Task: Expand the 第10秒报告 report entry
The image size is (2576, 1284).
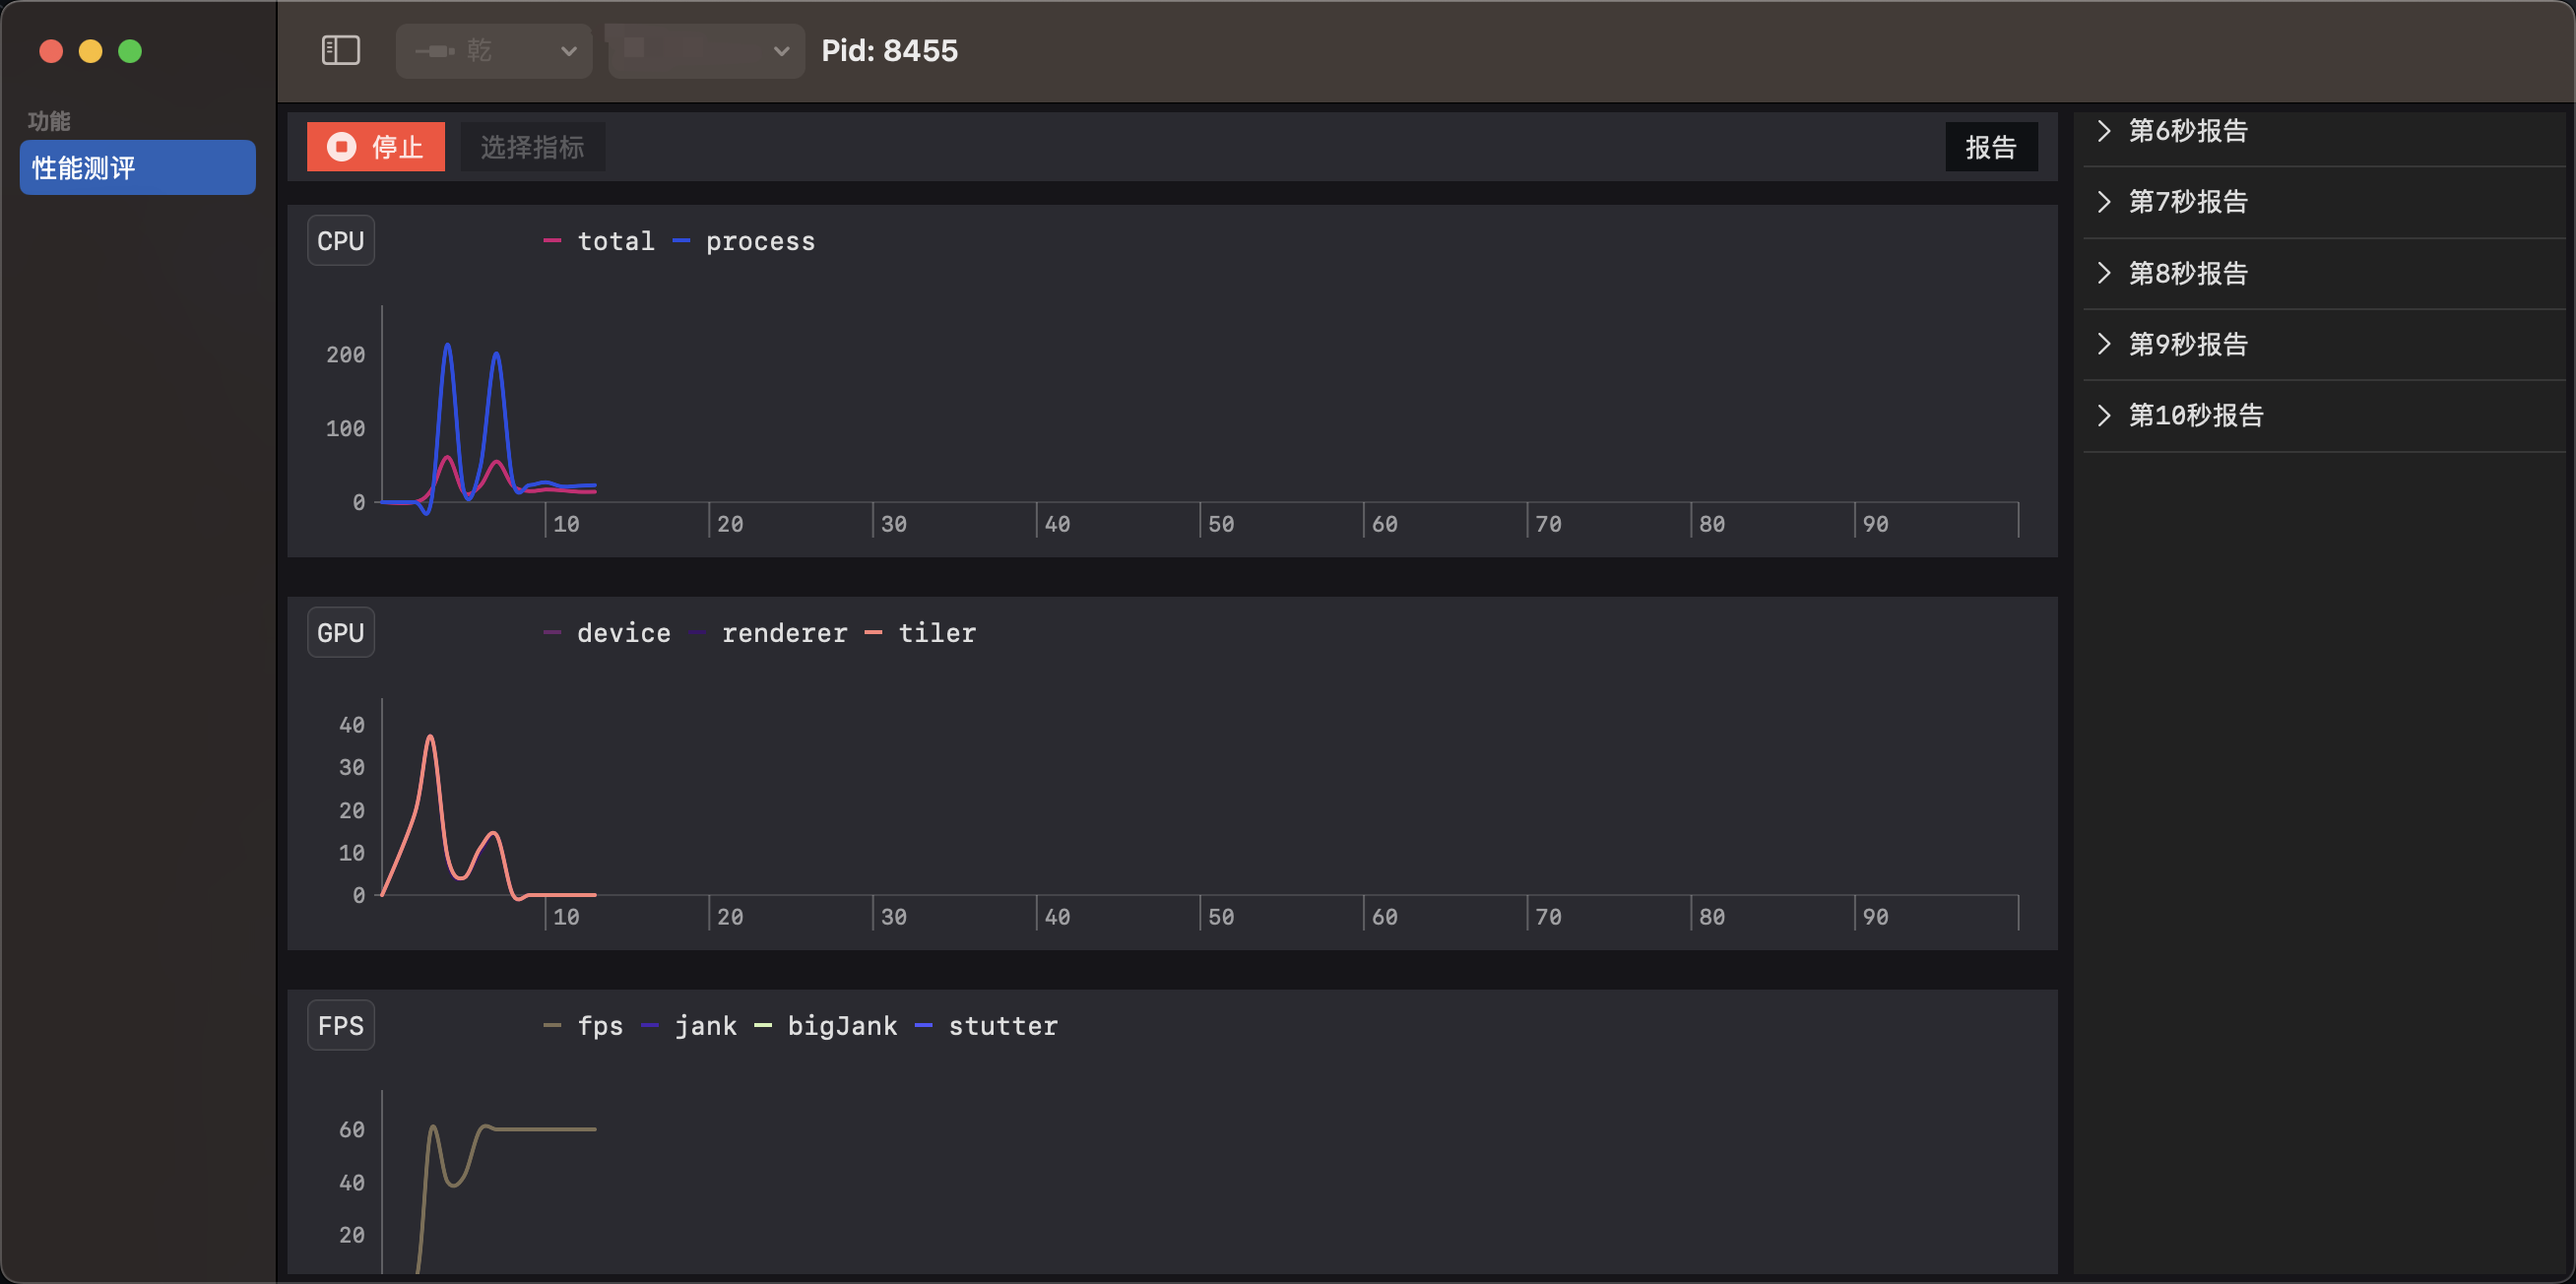Action: point(2197,415)
